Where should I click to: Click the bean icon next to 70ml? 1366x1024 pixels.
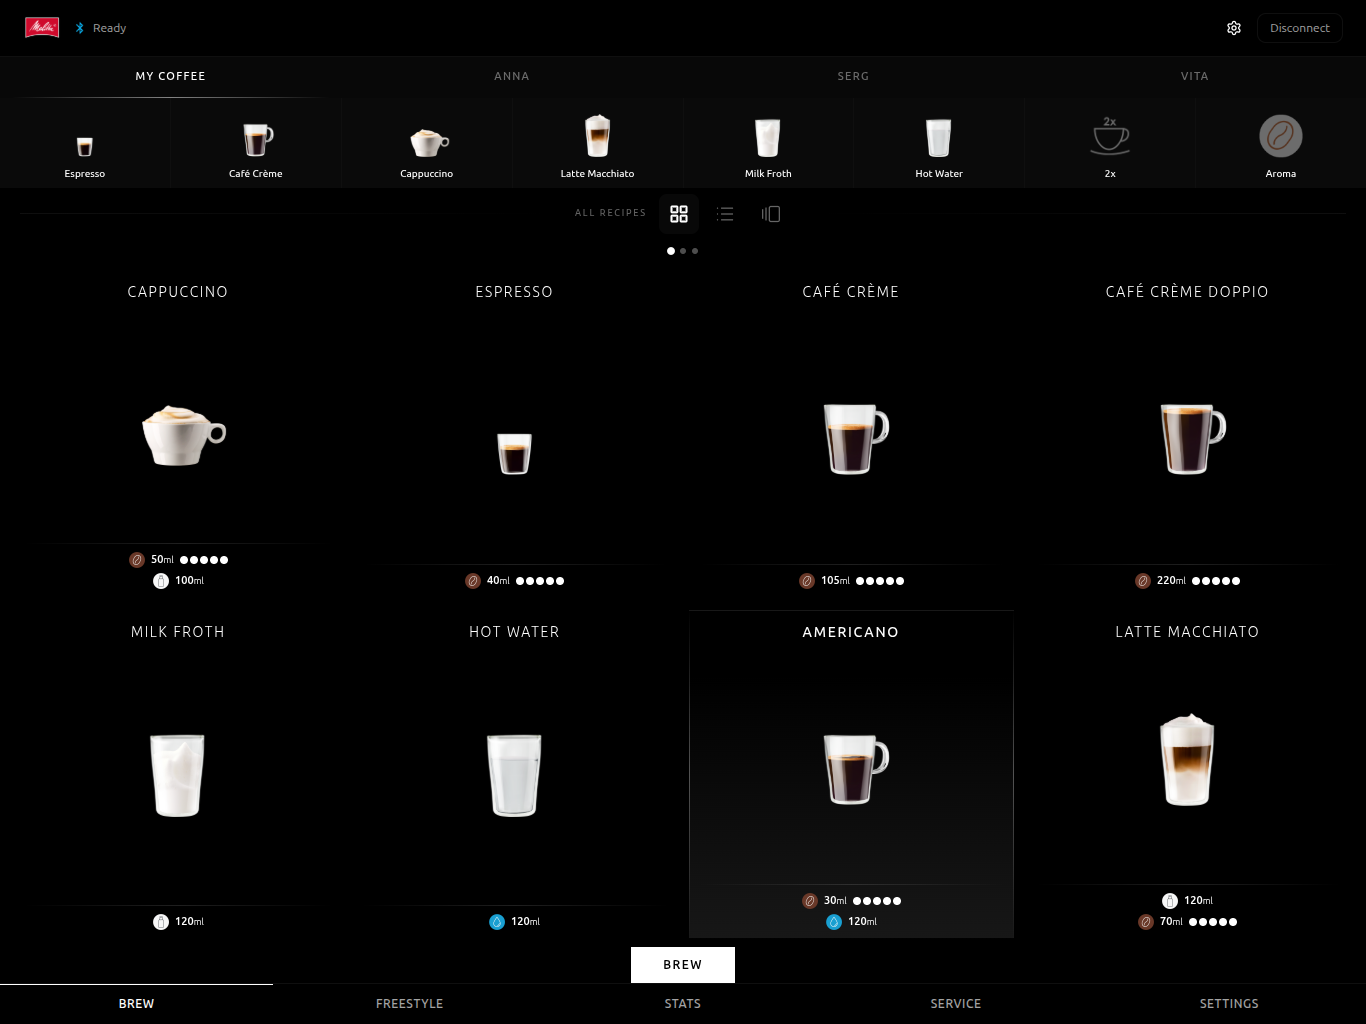click(x=1146, y=922)
